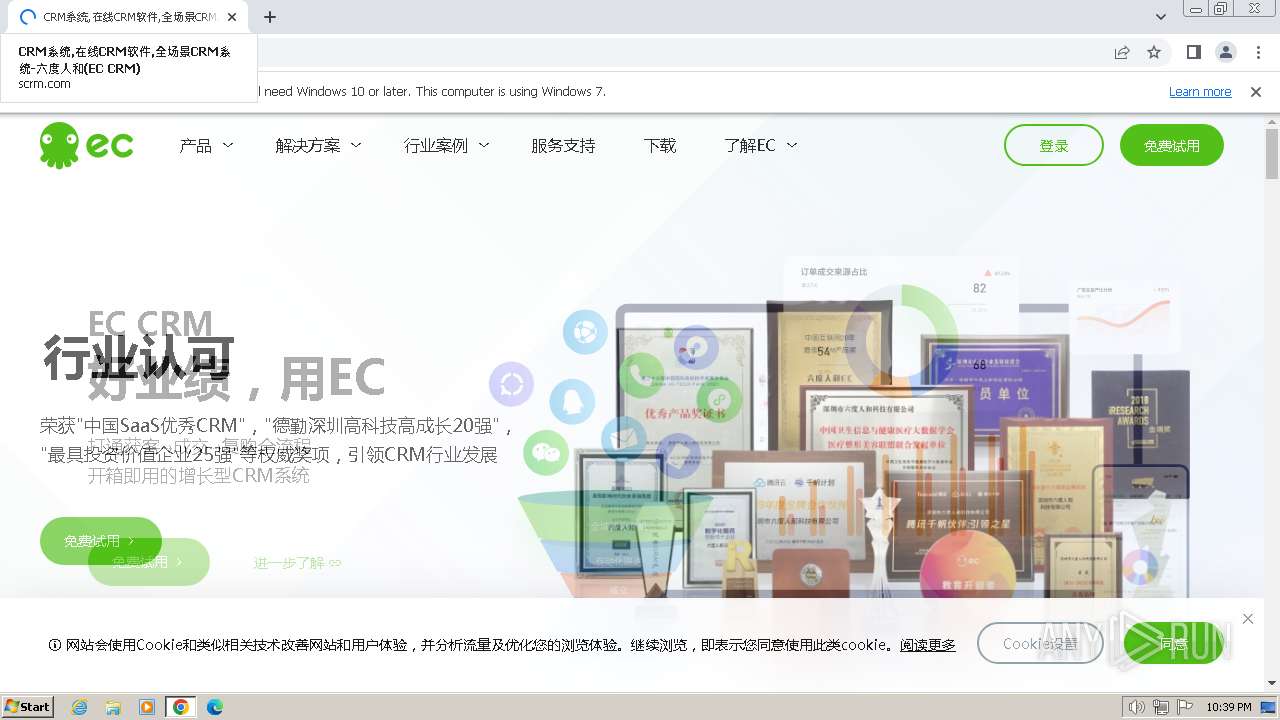The height and width of the screenshot is (720, 1280).
Task: Open the Windows Start menu
Action: (28, 707)
